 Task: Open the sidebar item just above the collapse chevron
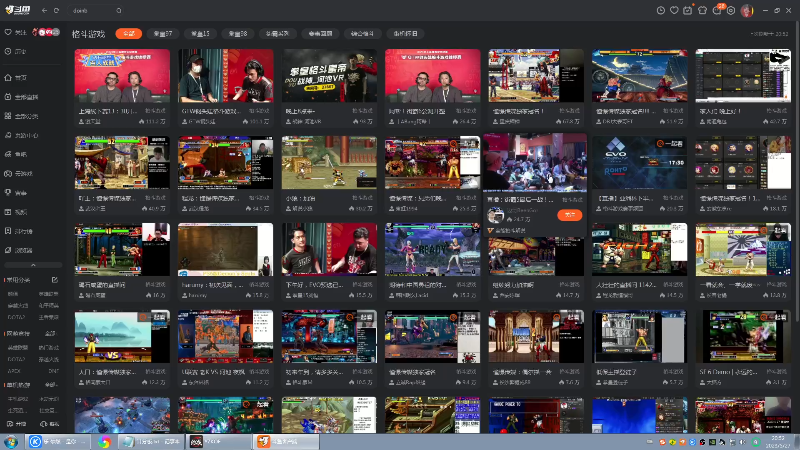click(19, 251)
